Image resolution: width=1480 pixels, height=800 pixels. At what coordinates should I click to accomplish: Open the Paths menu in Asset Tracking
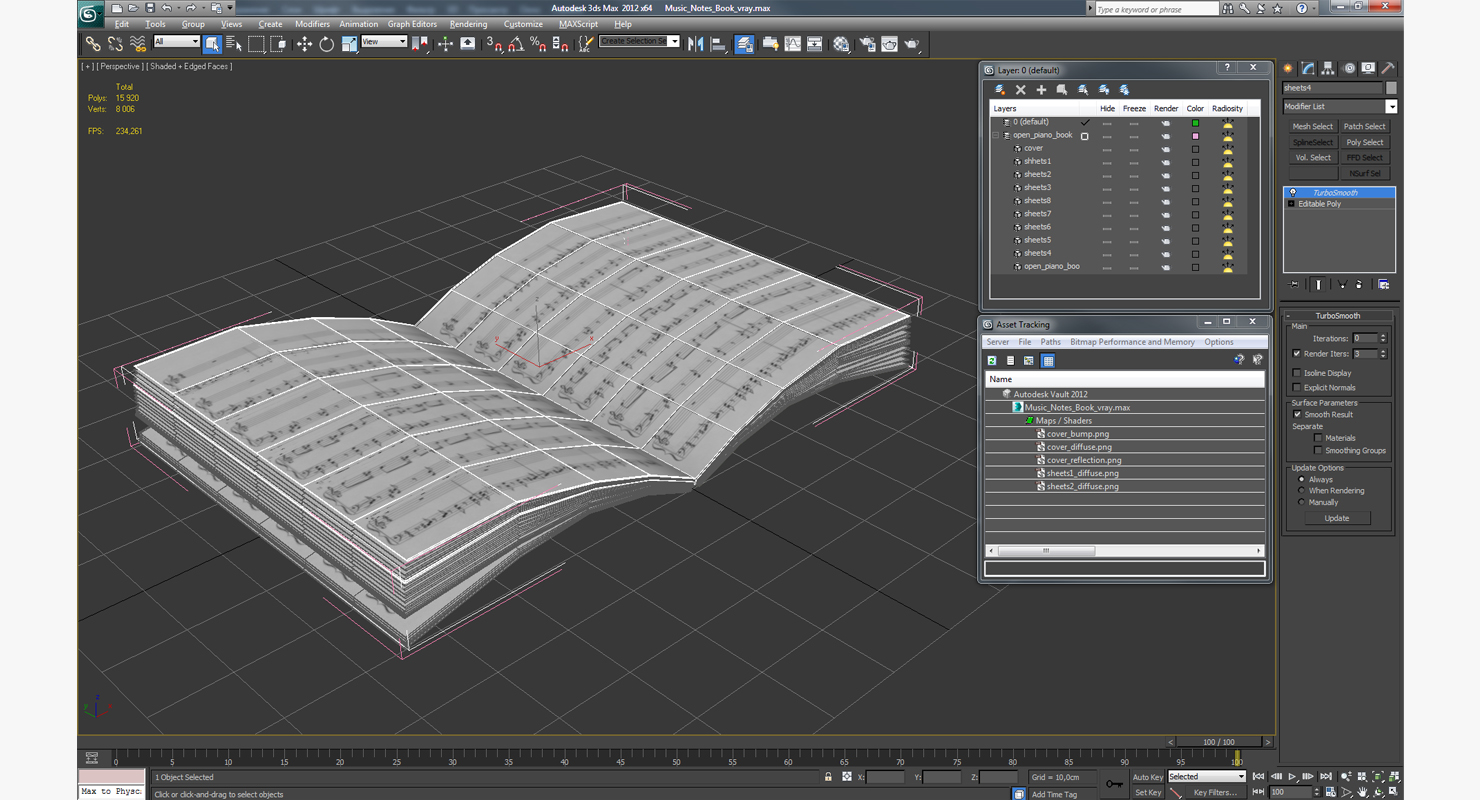click(1050, 342)
